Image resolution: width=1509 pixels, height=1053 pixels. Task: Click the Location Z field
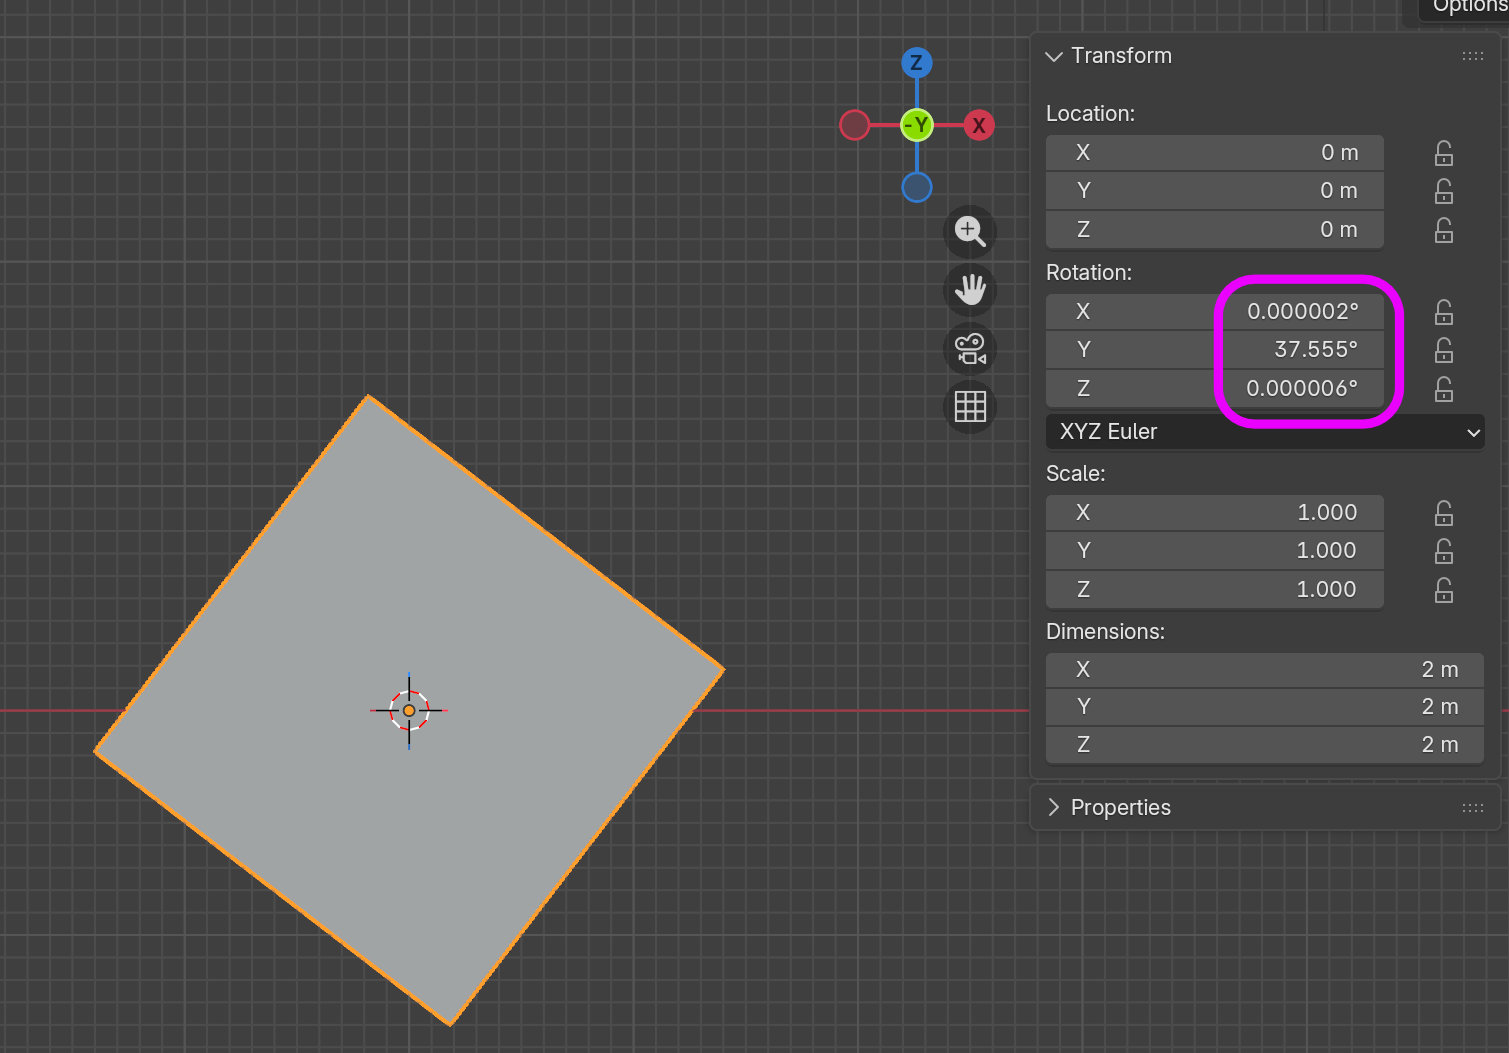pos(1215,230)
